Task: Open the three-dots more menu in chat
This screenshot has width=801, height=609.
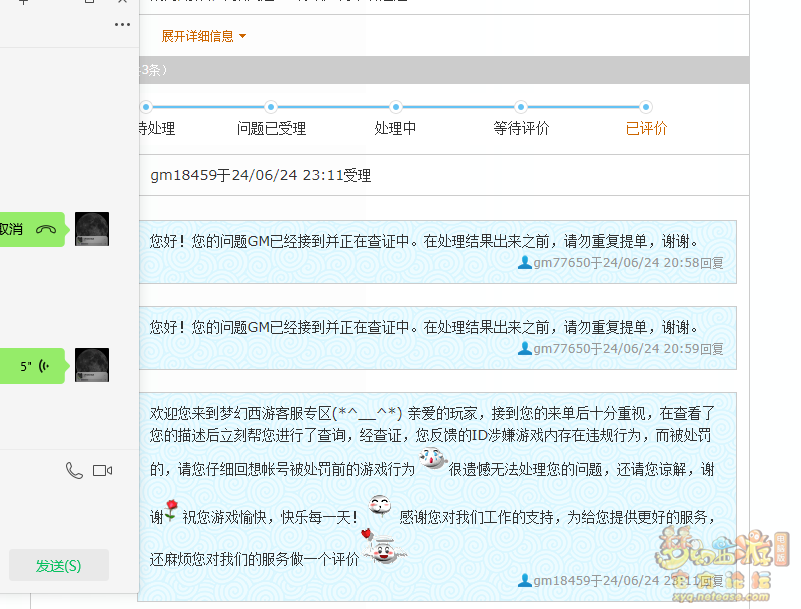Action: click(x=122, y=25)
